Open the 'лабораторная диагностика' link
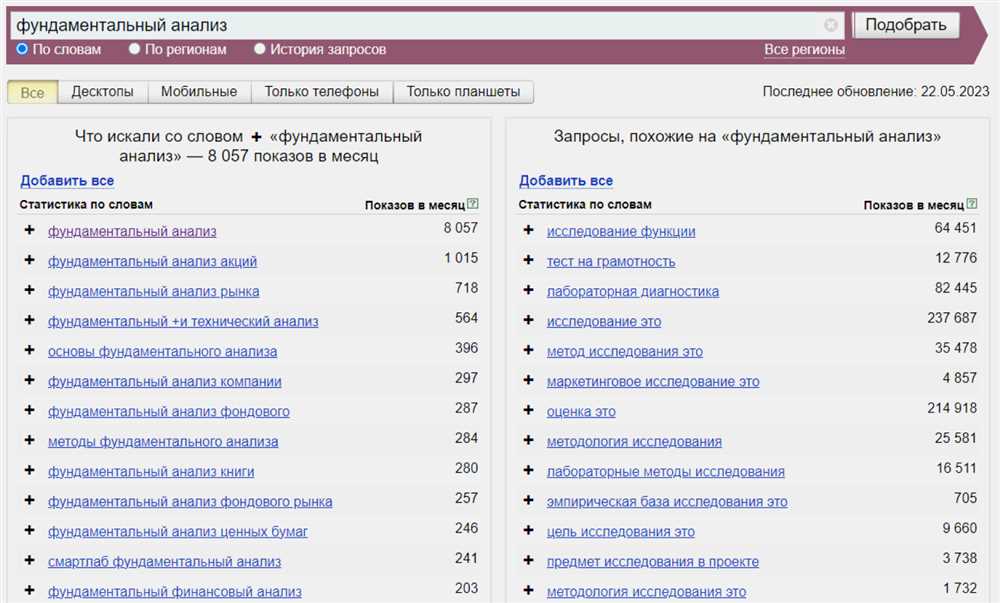 click(x=633, y=291)
